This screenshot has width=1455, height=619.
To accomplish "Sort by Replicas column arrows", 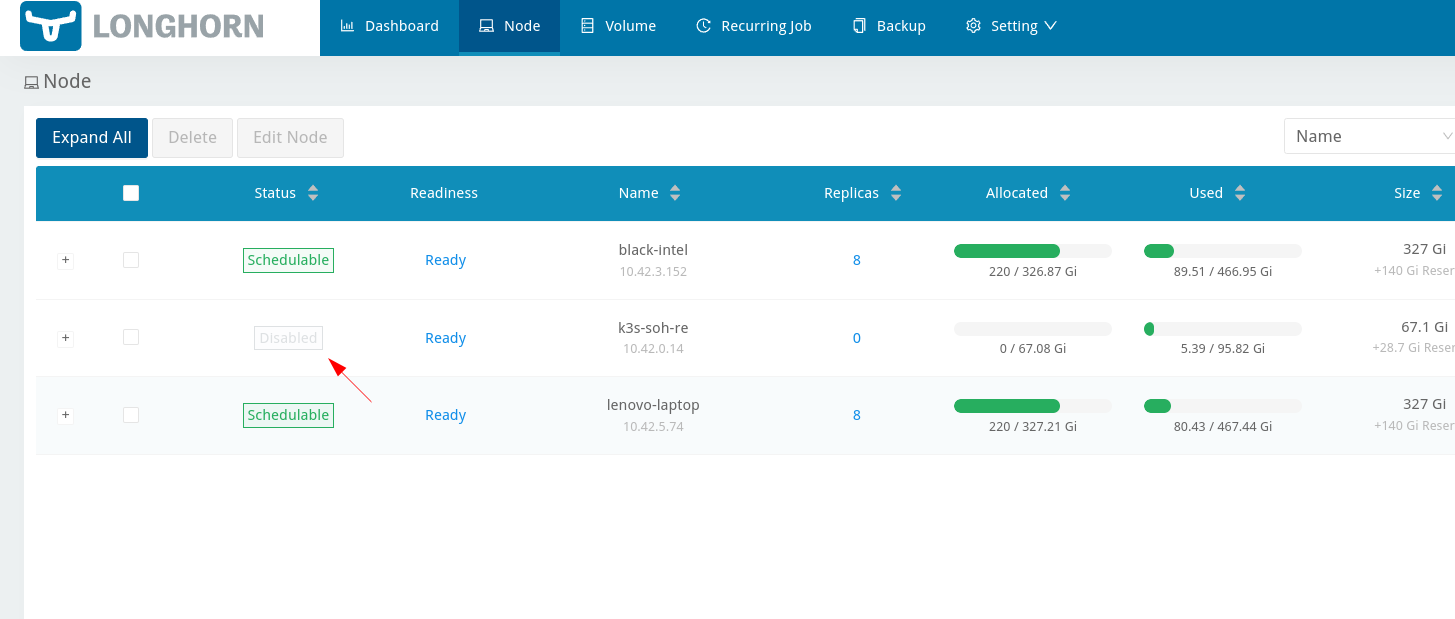I will pyautogui.click(x=896, y=193).
